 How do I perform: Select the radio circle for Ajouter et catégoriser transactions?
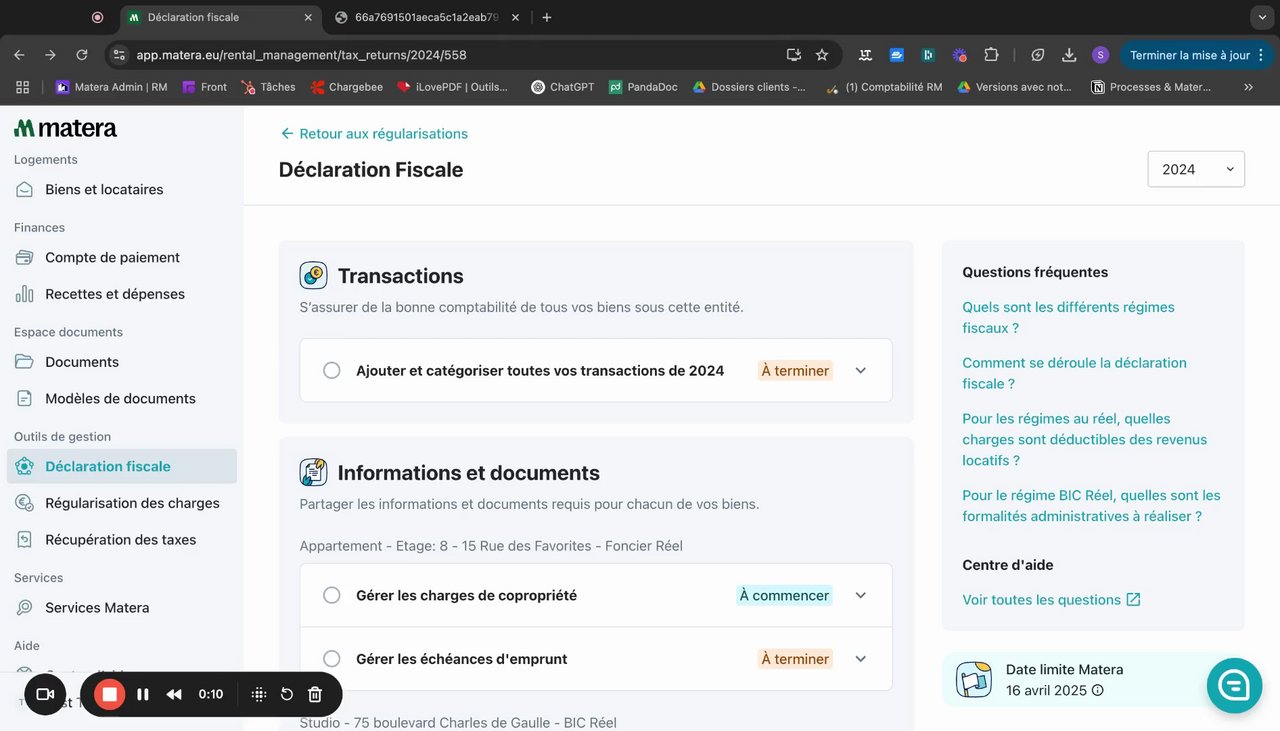pos(332,371)
